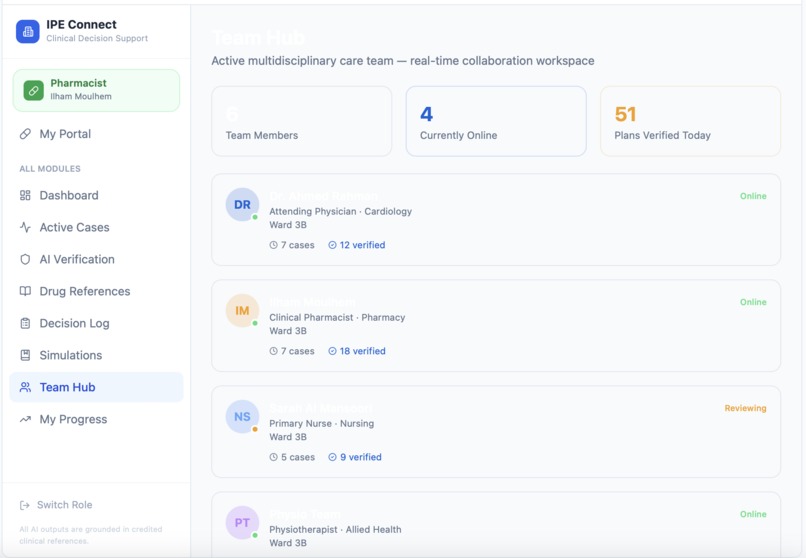Open My Portal from the sidebar

coord(96,134)
